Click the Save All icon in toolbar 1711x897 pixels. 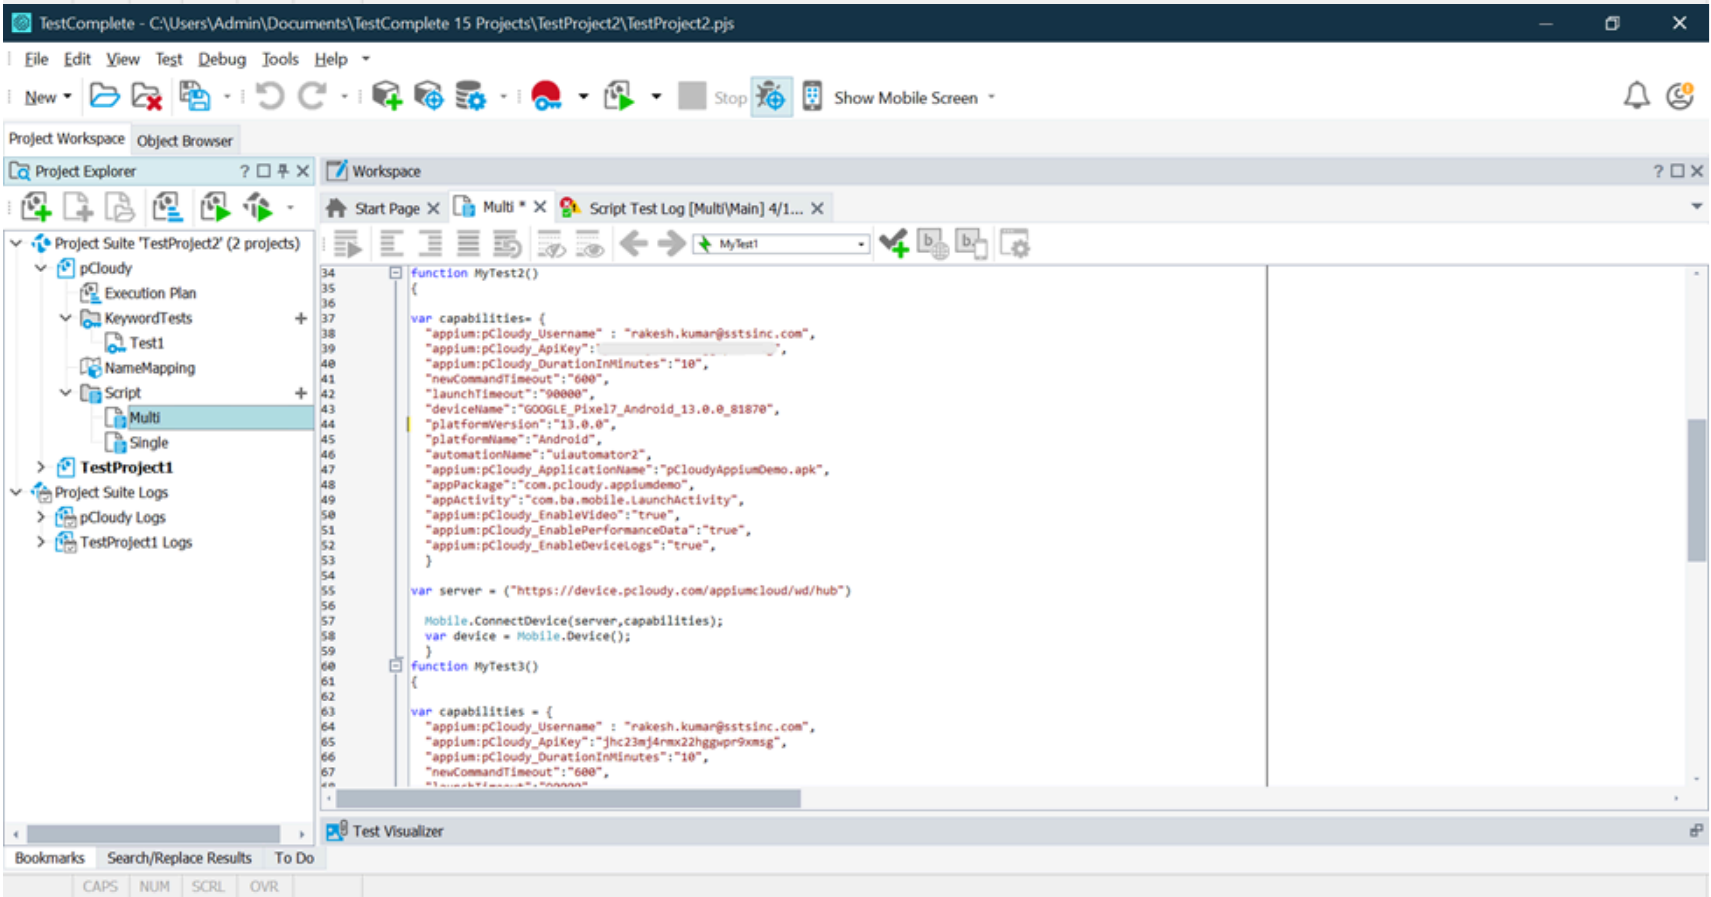point(194,96)
